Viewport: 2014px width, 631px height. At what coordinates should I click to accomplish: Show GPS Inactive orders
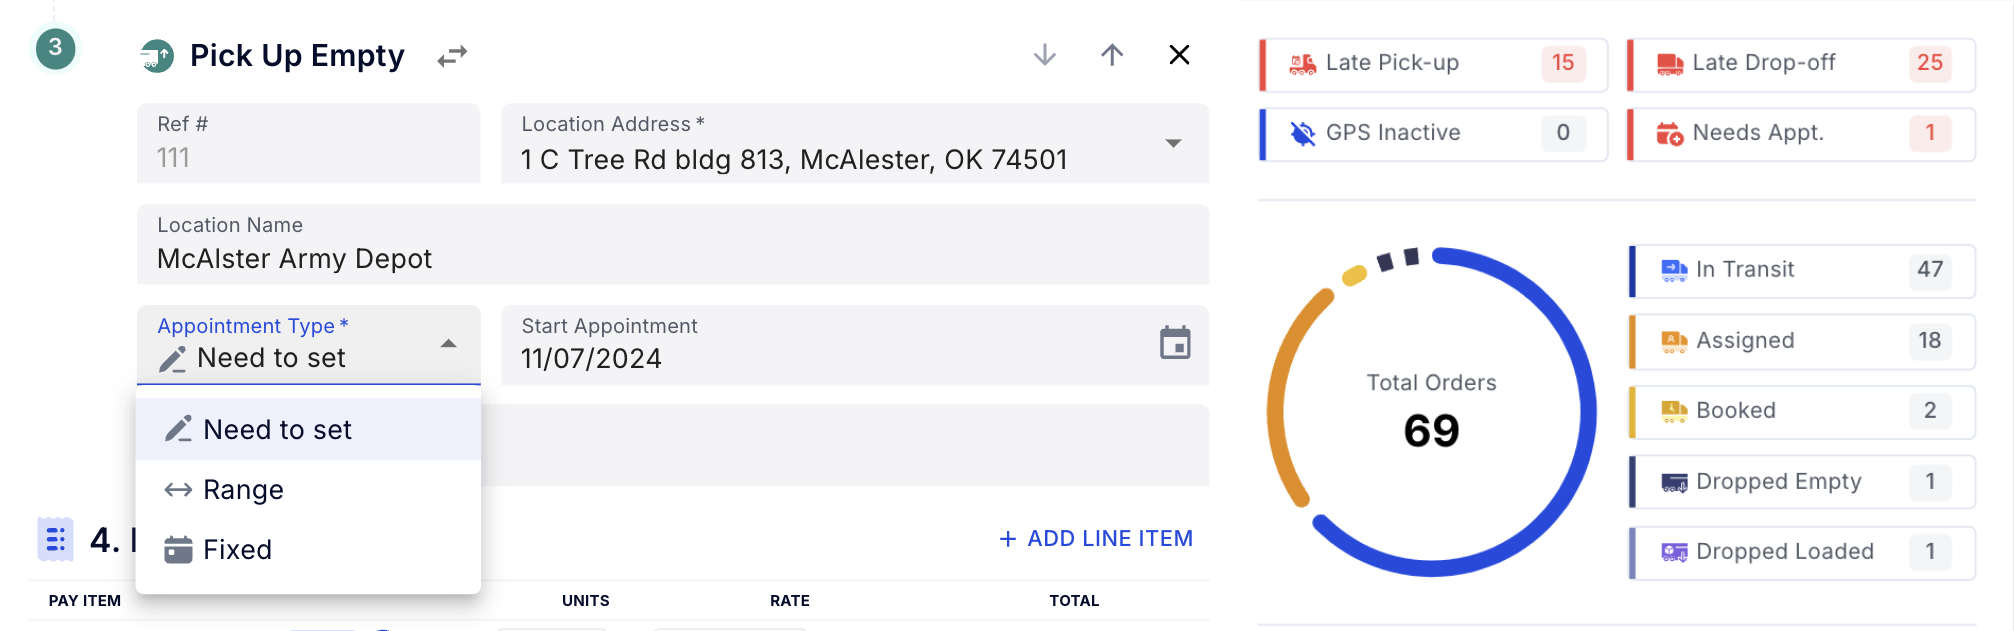pos(1434,134)
